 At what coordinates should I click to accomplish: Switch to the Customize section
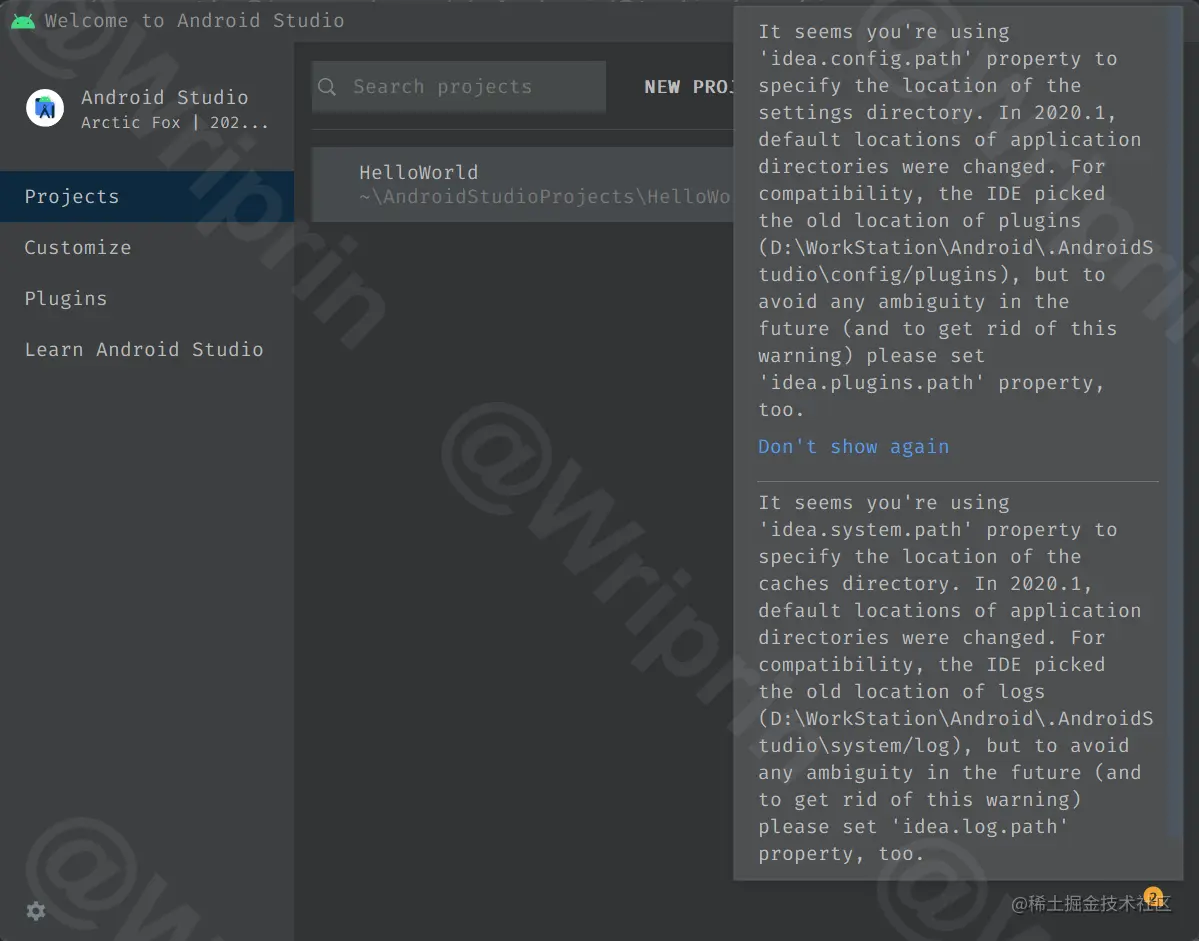[77, 247]
